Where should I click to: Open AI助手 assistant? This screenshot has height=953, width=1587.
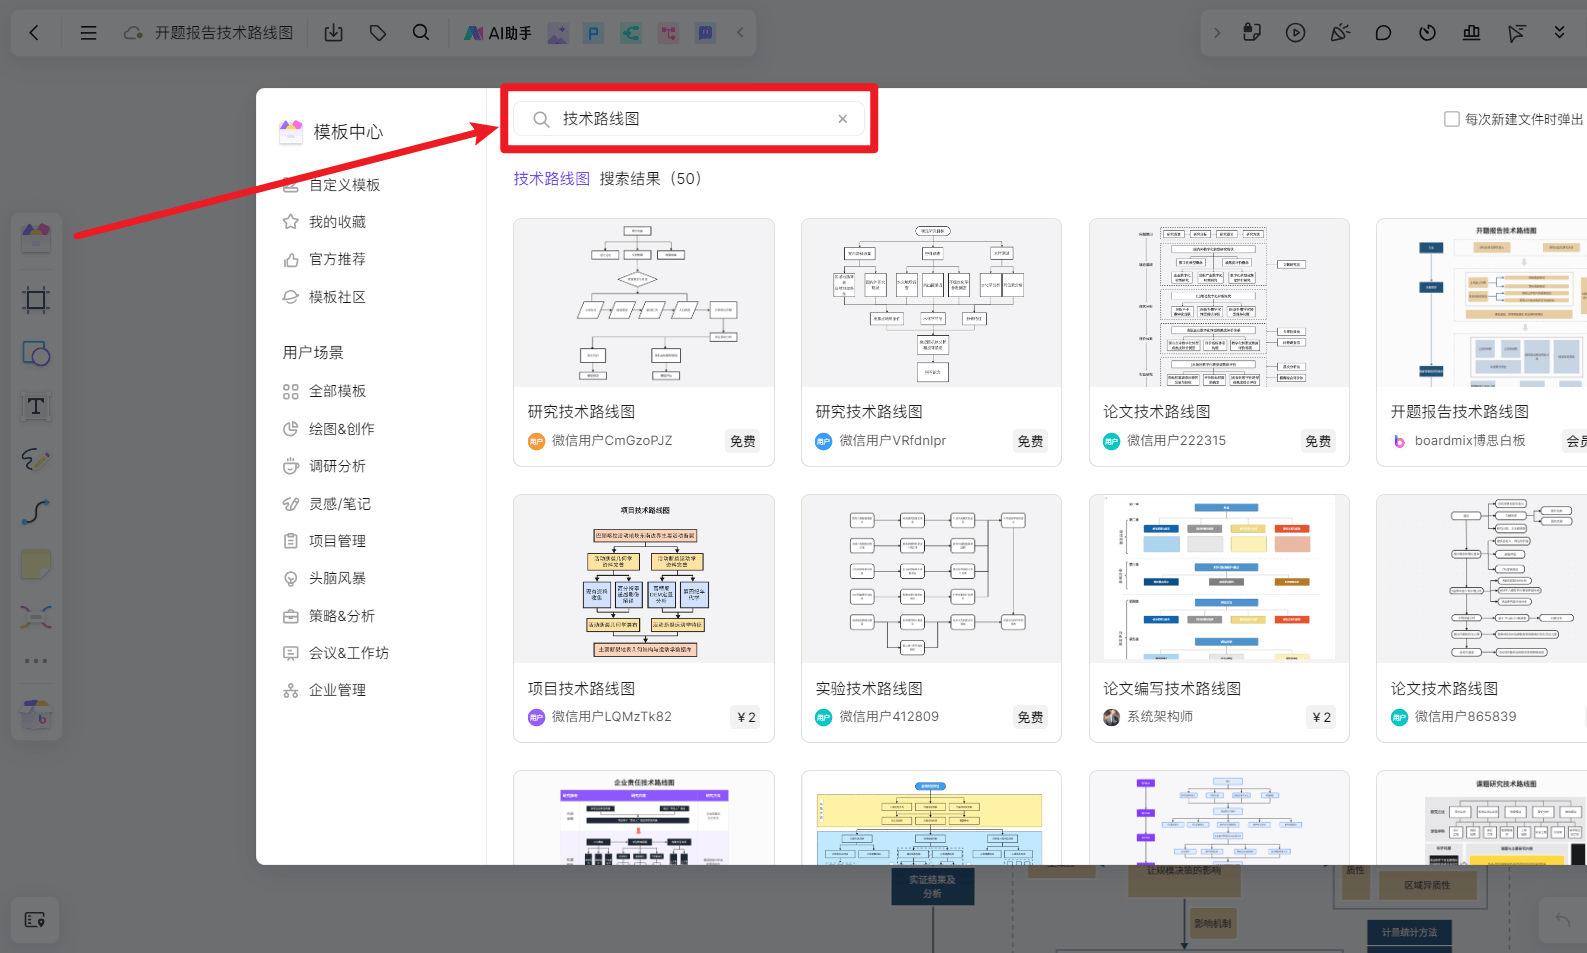(497, 33)
